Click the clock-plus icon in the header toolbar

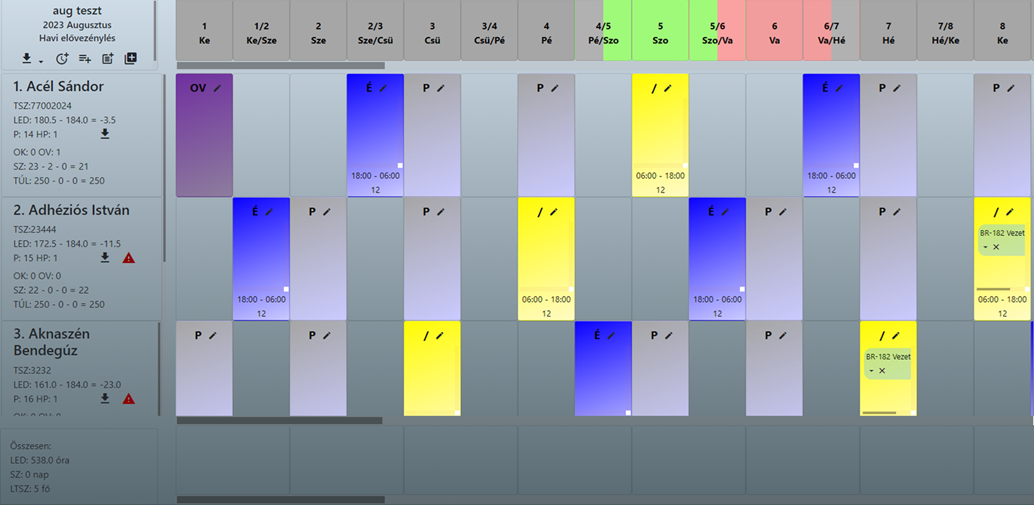click(62, 59)
